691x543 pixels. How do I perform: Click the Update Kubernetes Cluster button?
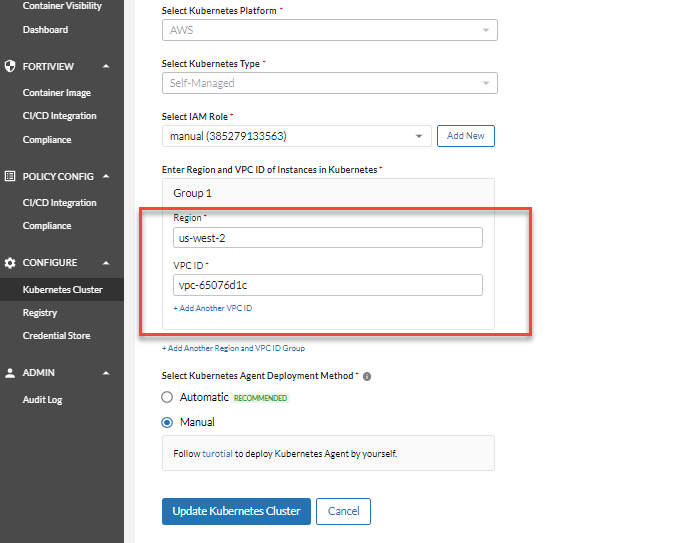coord(236,511)
